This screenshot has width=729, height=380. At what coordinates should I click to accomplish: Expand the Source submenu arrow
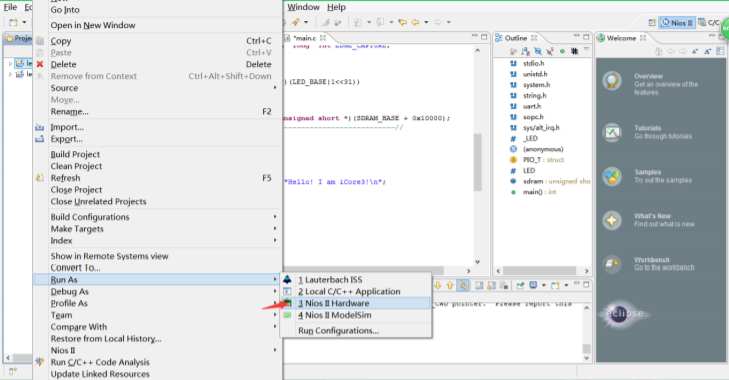275,88
